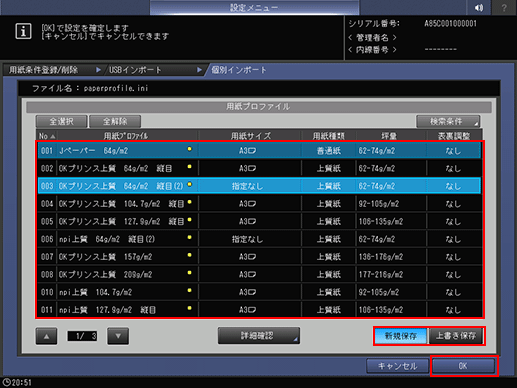The width and height of the screenshot is (517, 388).
Task: Select row 008 OKプリンス上質 209g/m2
Action: coord(259,274)
